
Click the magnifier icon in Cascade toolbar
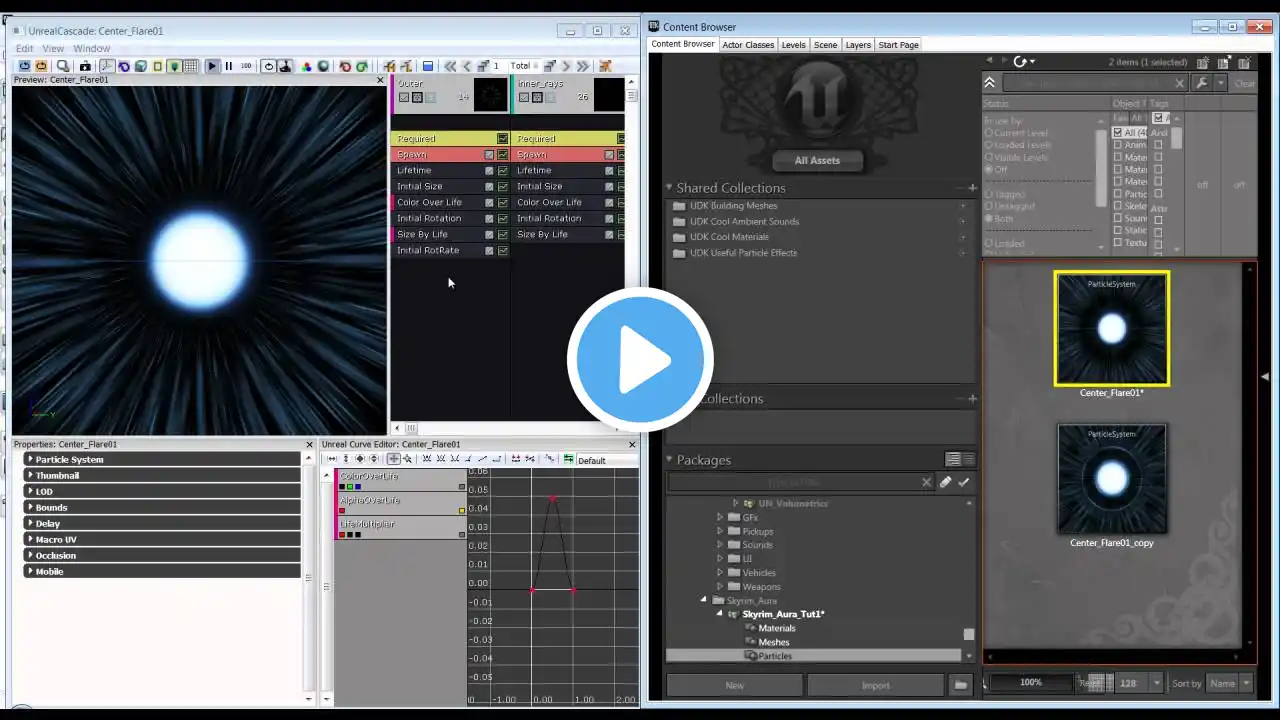pos(63,66)
